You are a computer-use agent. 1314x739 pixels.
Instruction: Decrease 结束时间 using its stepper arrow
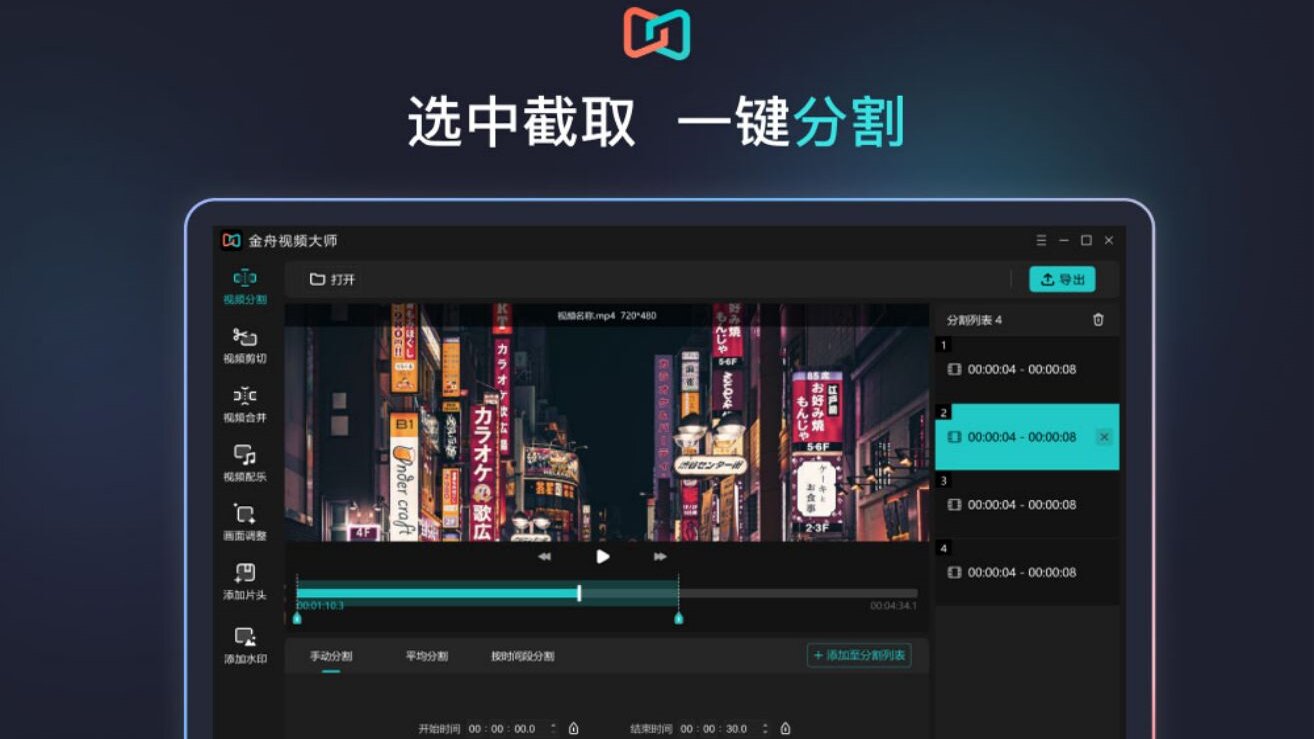(763, 731)
